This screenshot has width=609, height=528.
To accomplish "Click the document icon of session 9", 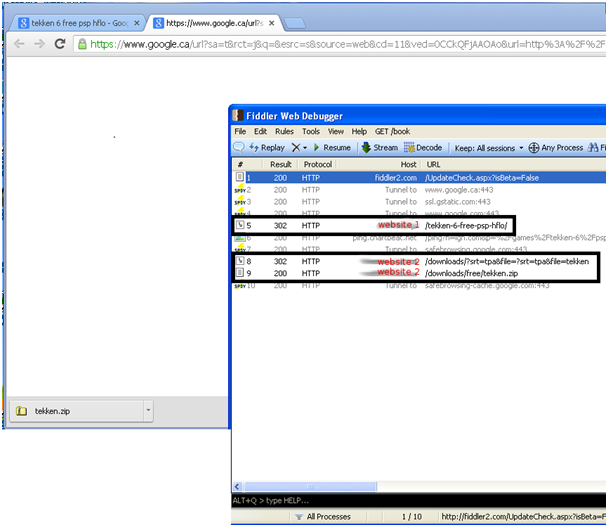I will click(x=240, y=272).
